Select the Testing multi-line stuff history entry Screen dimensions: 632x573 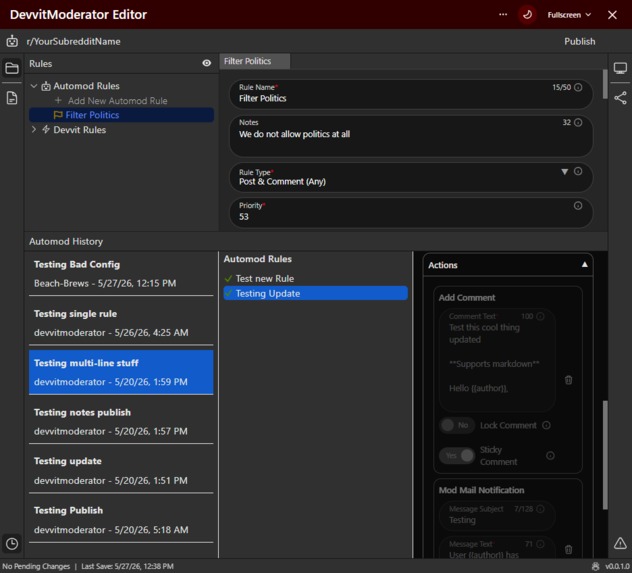tap(121, 372)
